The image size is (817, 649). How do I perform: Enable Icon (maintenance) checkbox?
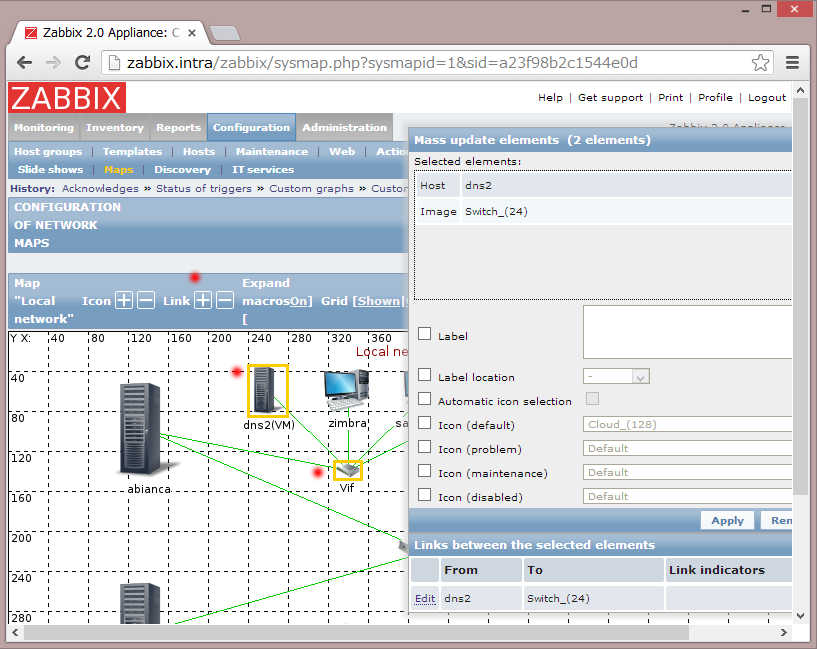coord(425,471)
